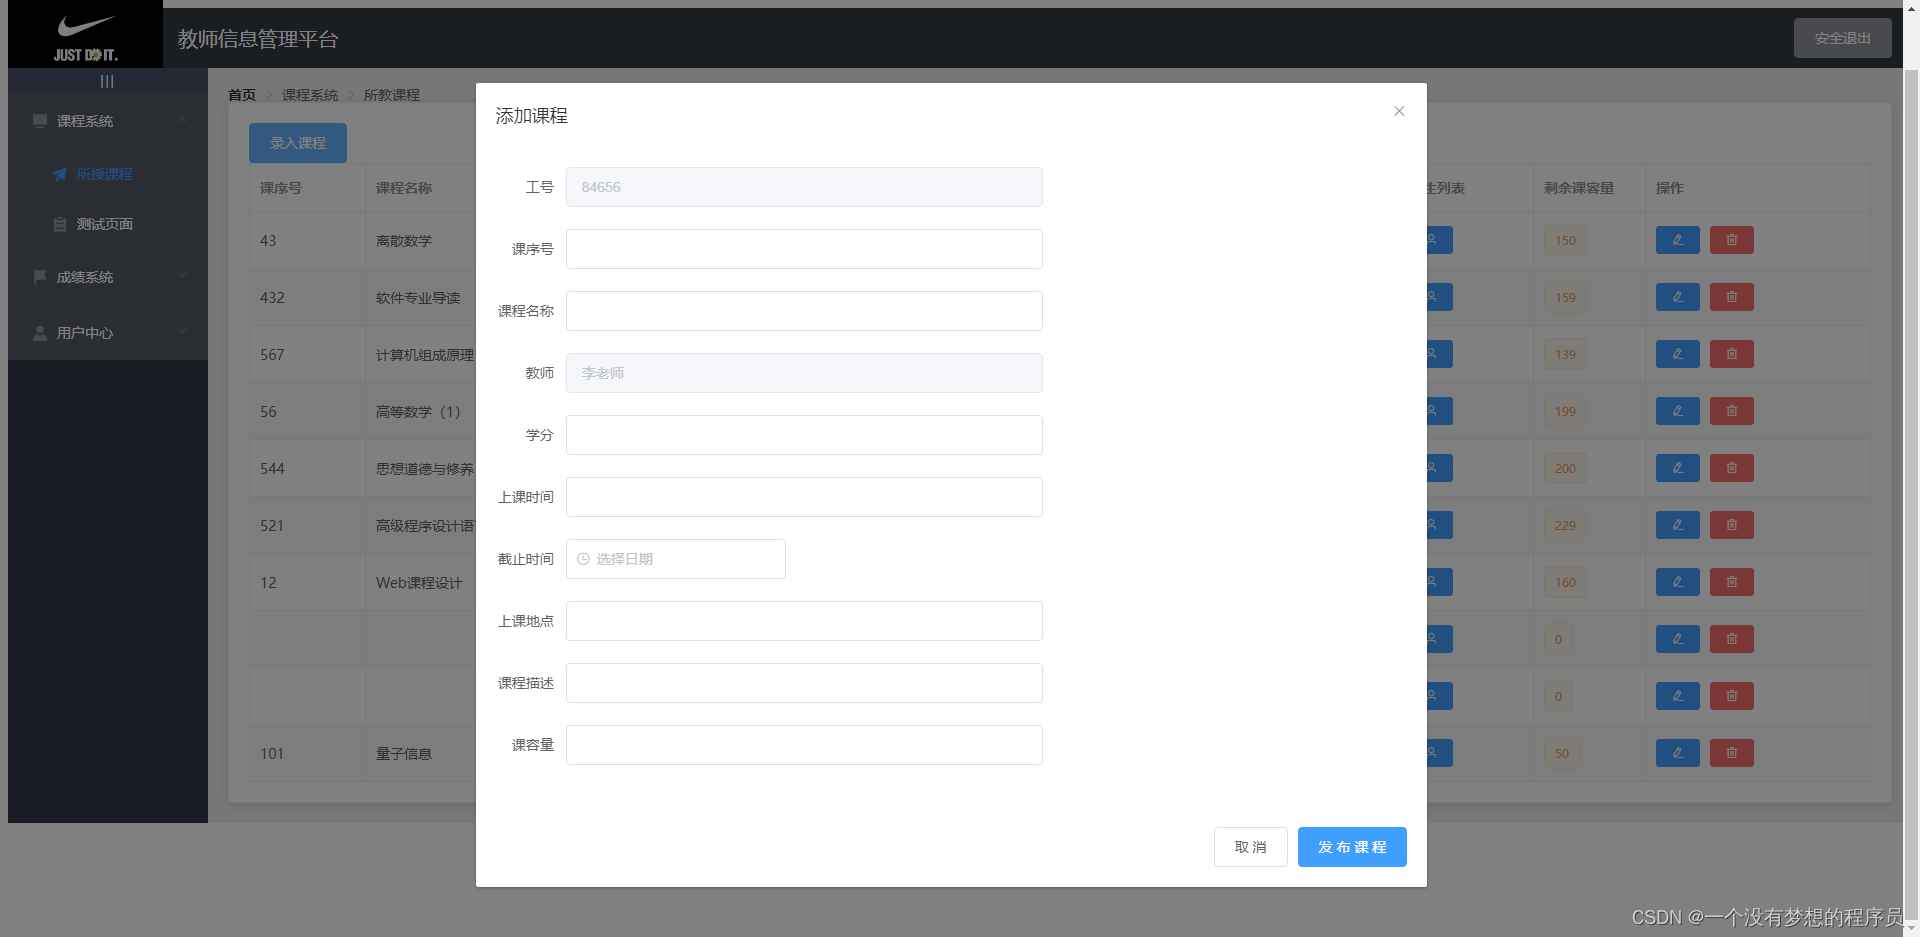Delete the course with 160 remaining

tap(1732, 582)
